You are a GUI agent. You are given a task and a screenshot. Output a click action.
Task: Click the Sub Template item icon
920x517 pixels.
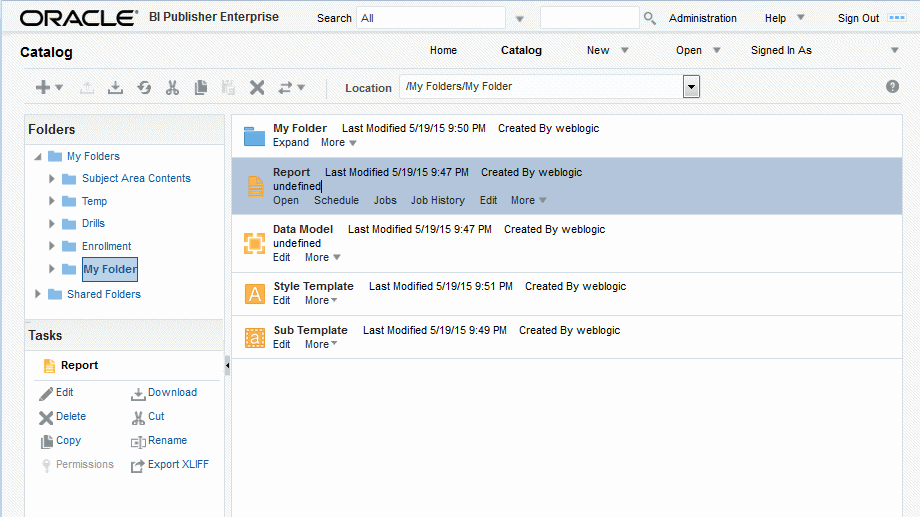[255, 337]
